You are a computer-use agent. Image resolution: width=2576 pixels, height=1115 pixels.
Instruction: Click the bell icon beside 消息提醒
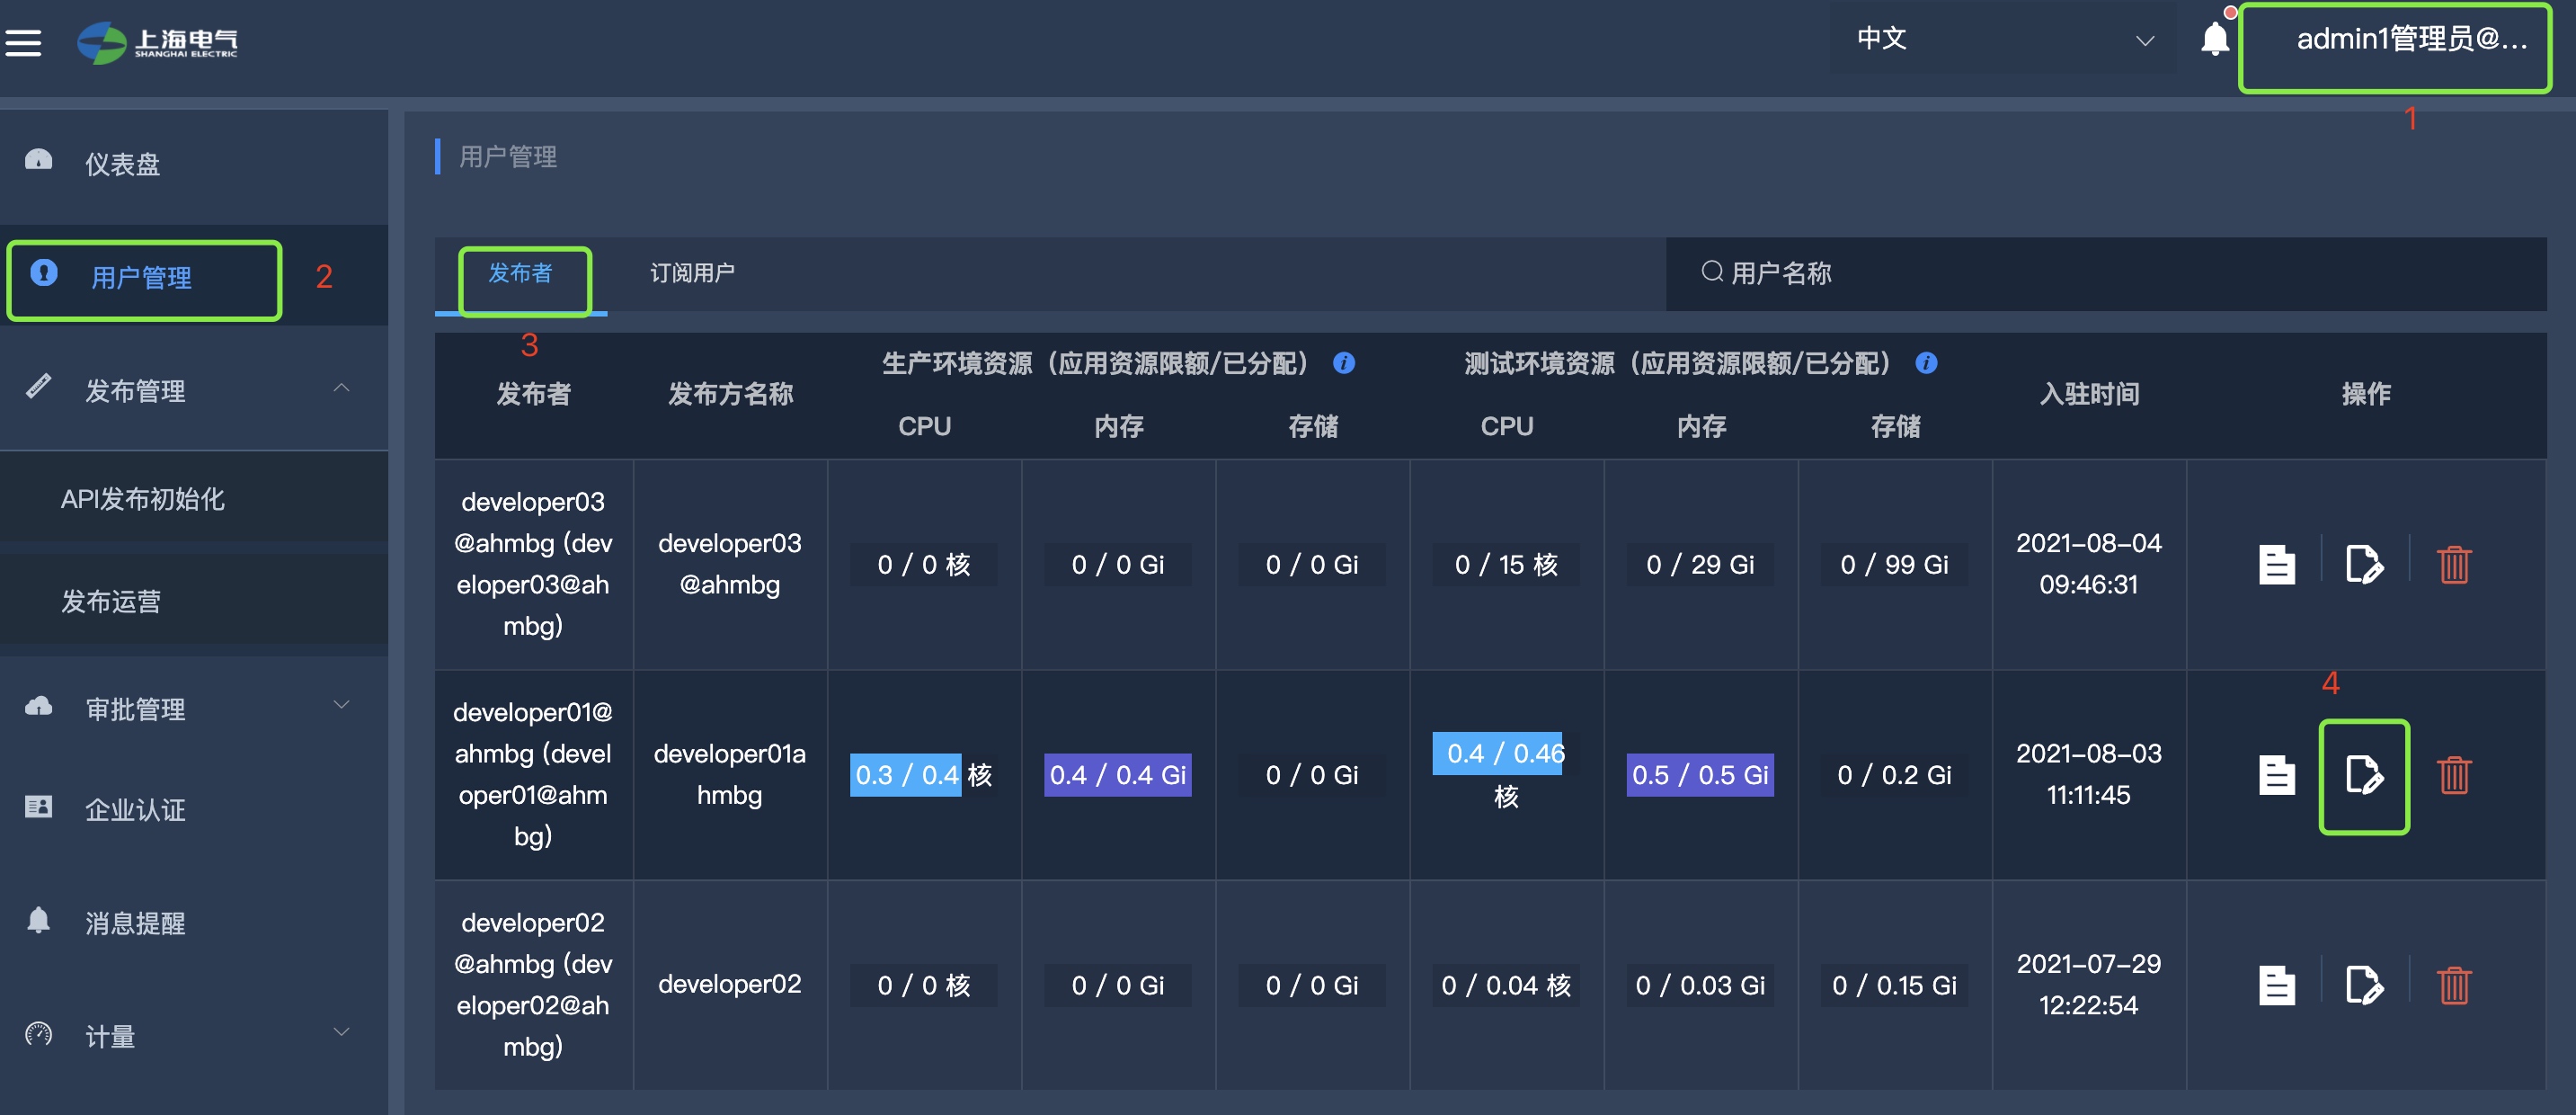pos(38,920)
